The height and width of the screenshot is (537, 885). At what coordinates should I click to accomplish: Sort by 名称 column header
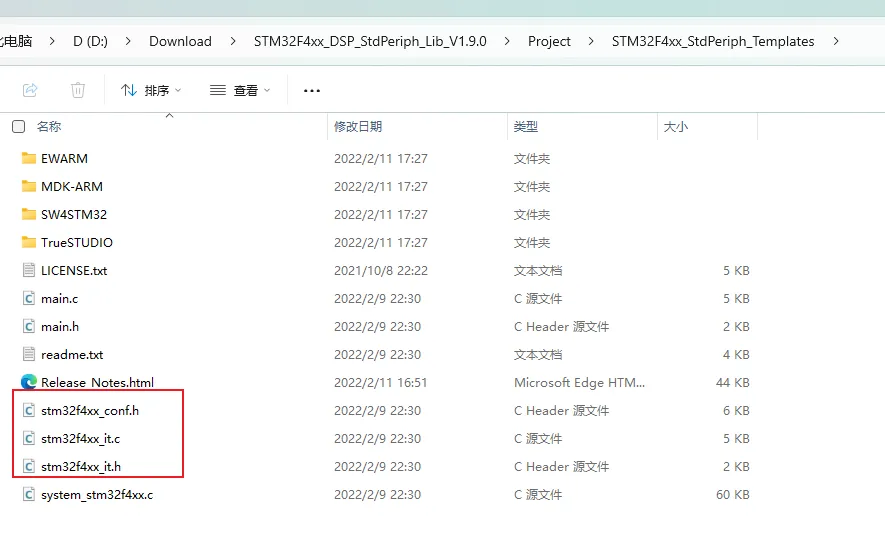tap(49, 126)
